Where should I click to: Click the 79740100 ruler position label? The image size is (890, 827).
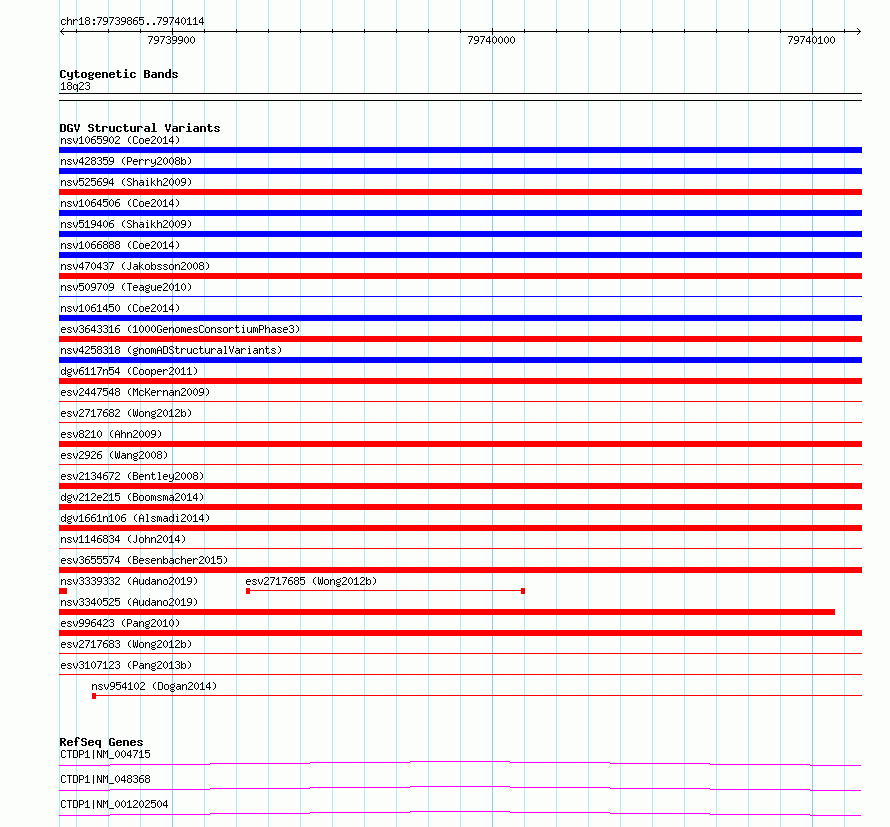tap(811, 40)
